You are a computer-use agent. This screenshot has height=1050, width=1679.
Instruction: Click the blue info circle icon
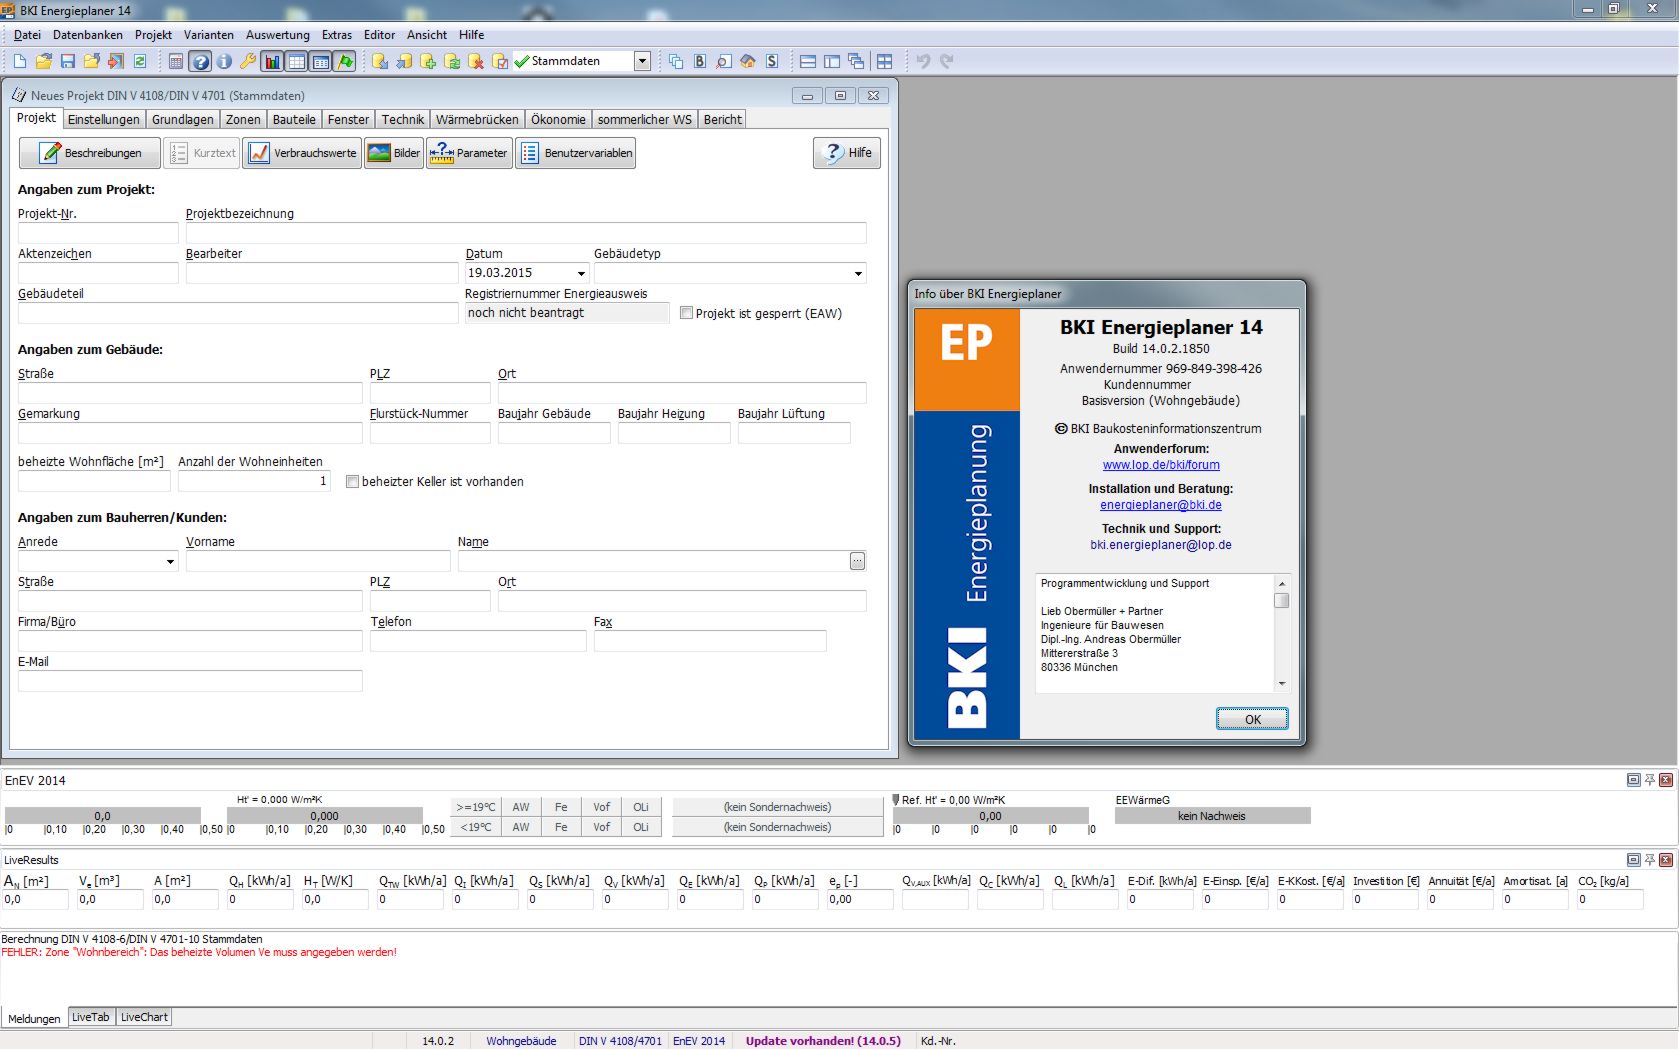pyautogui.click(x=224, y=61)
